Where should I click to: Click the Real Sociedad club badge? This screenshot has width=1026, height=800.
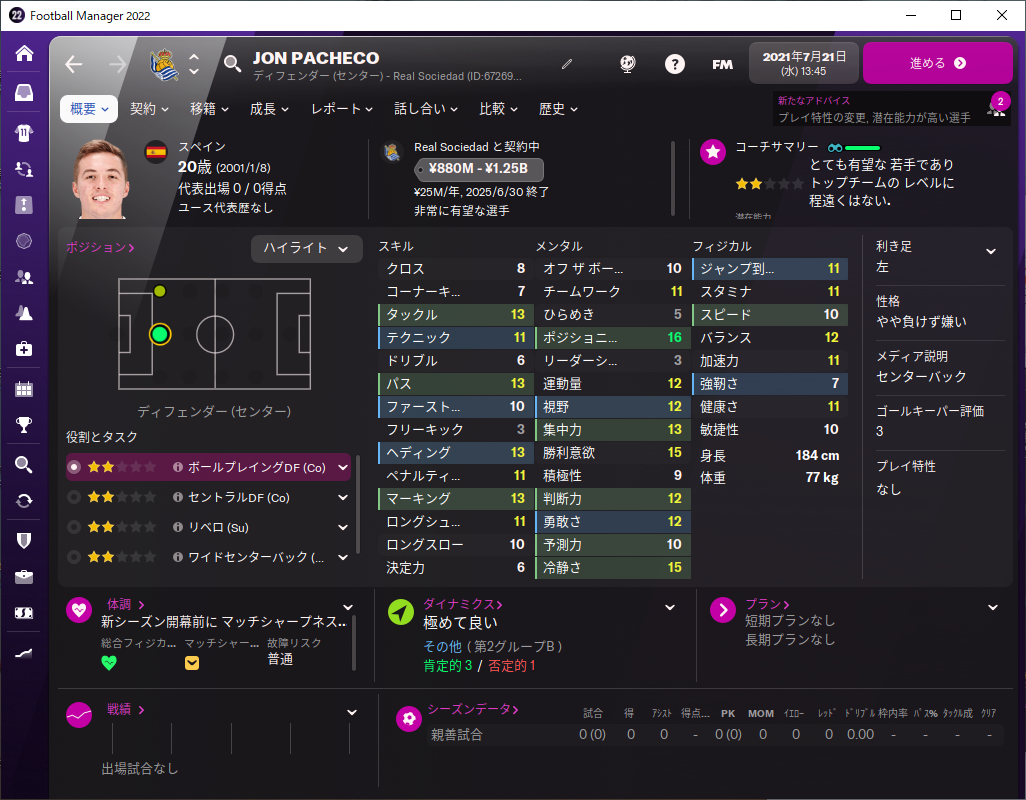(x=164, y=64)
